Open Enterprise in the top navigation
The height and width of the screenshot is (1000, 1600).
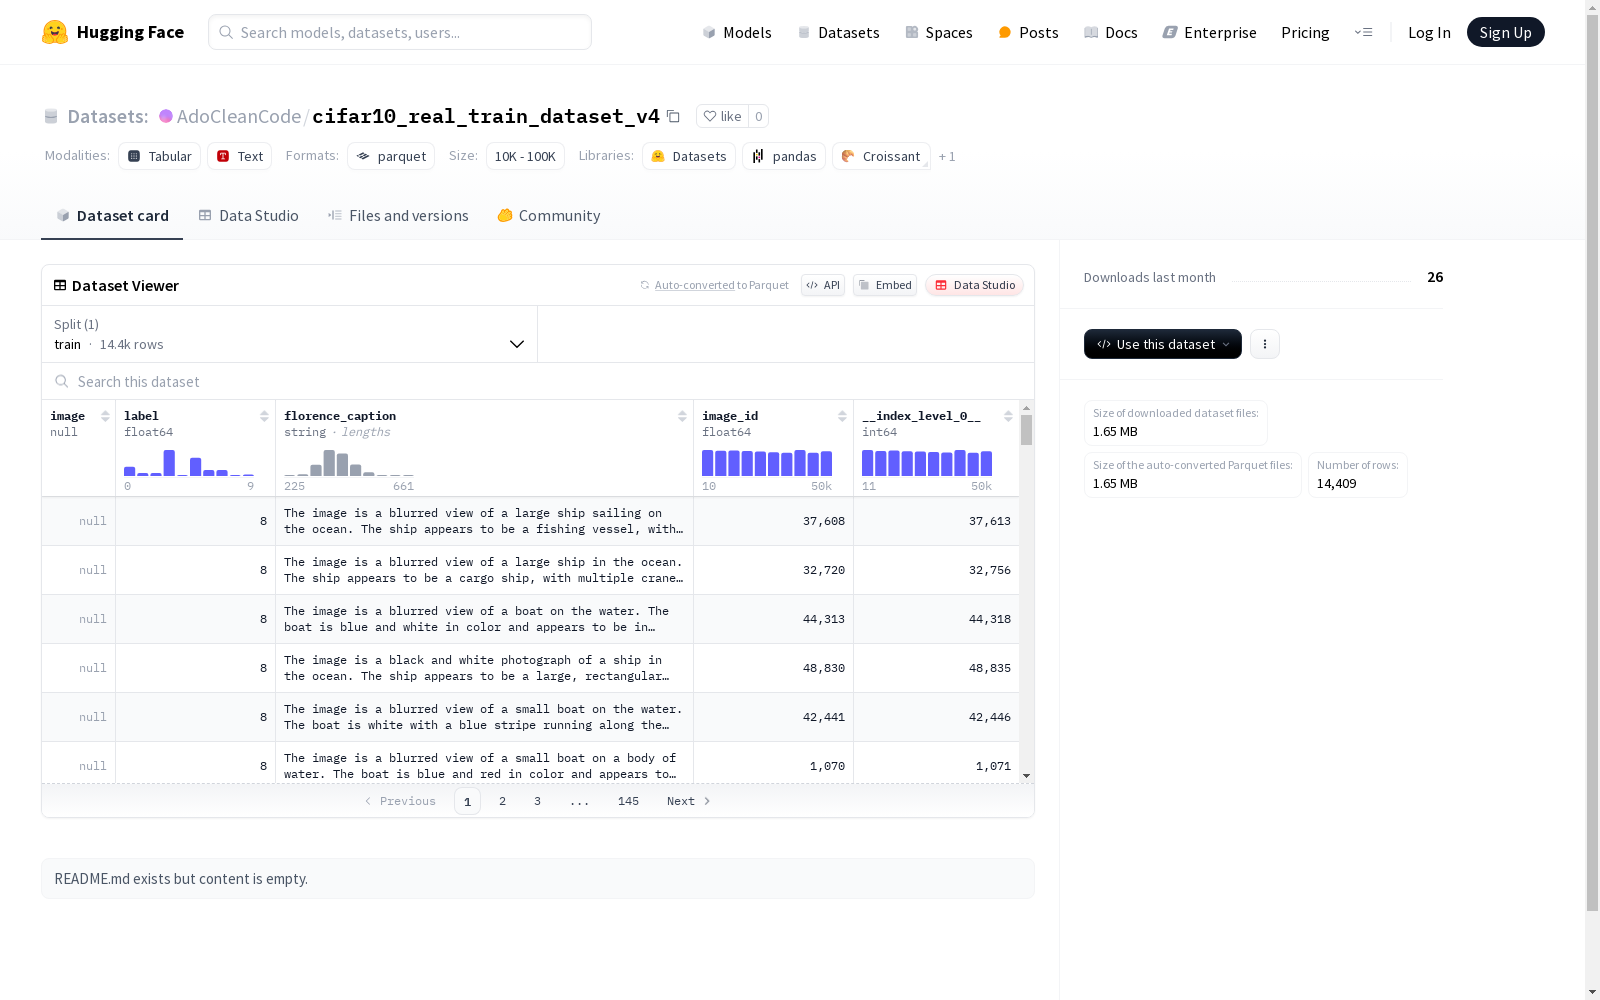pos(1210,32)
